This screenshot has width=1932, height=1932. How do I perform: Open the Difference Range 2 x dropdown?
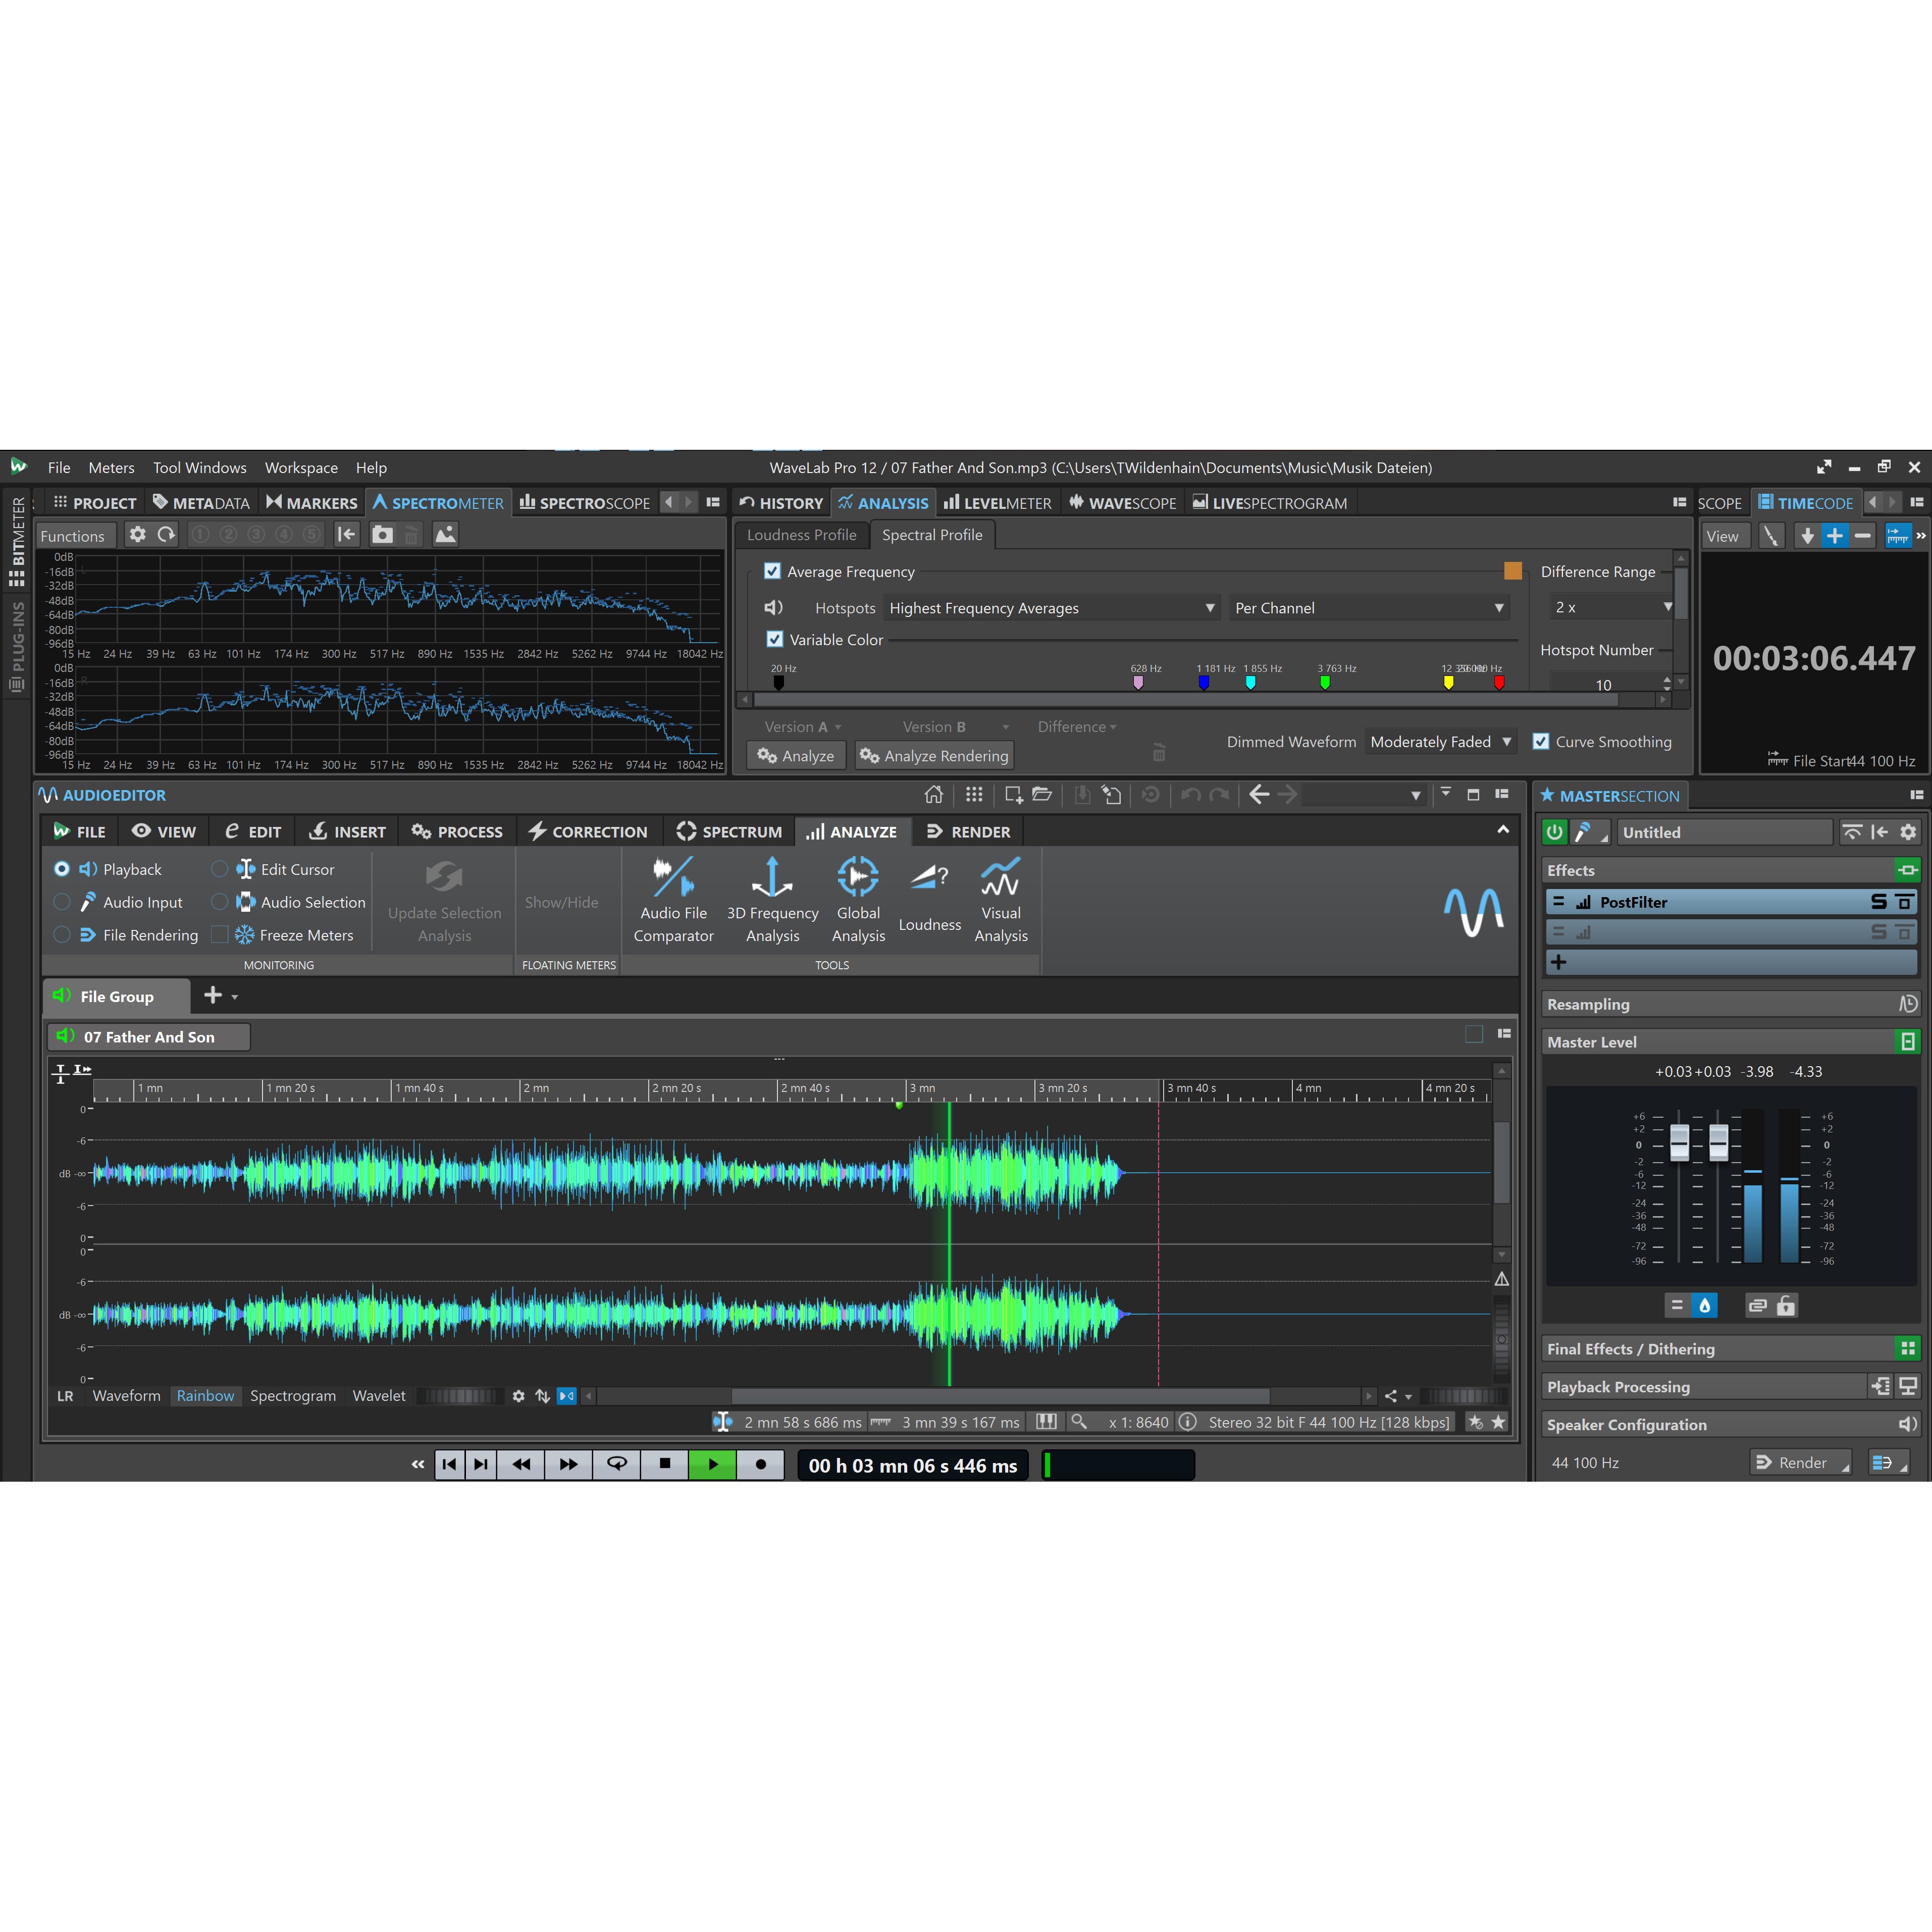tap(1611, 607)
